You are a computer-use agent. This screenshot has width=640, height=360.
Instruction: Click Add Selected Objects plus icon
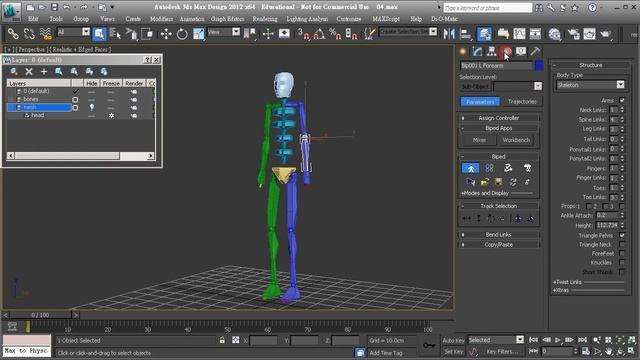pos(44,72)
